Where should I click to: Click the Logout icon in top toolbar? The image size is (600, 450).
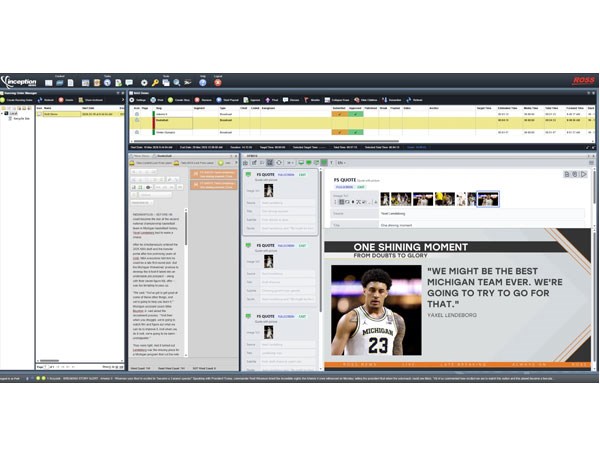pos(218,82)
